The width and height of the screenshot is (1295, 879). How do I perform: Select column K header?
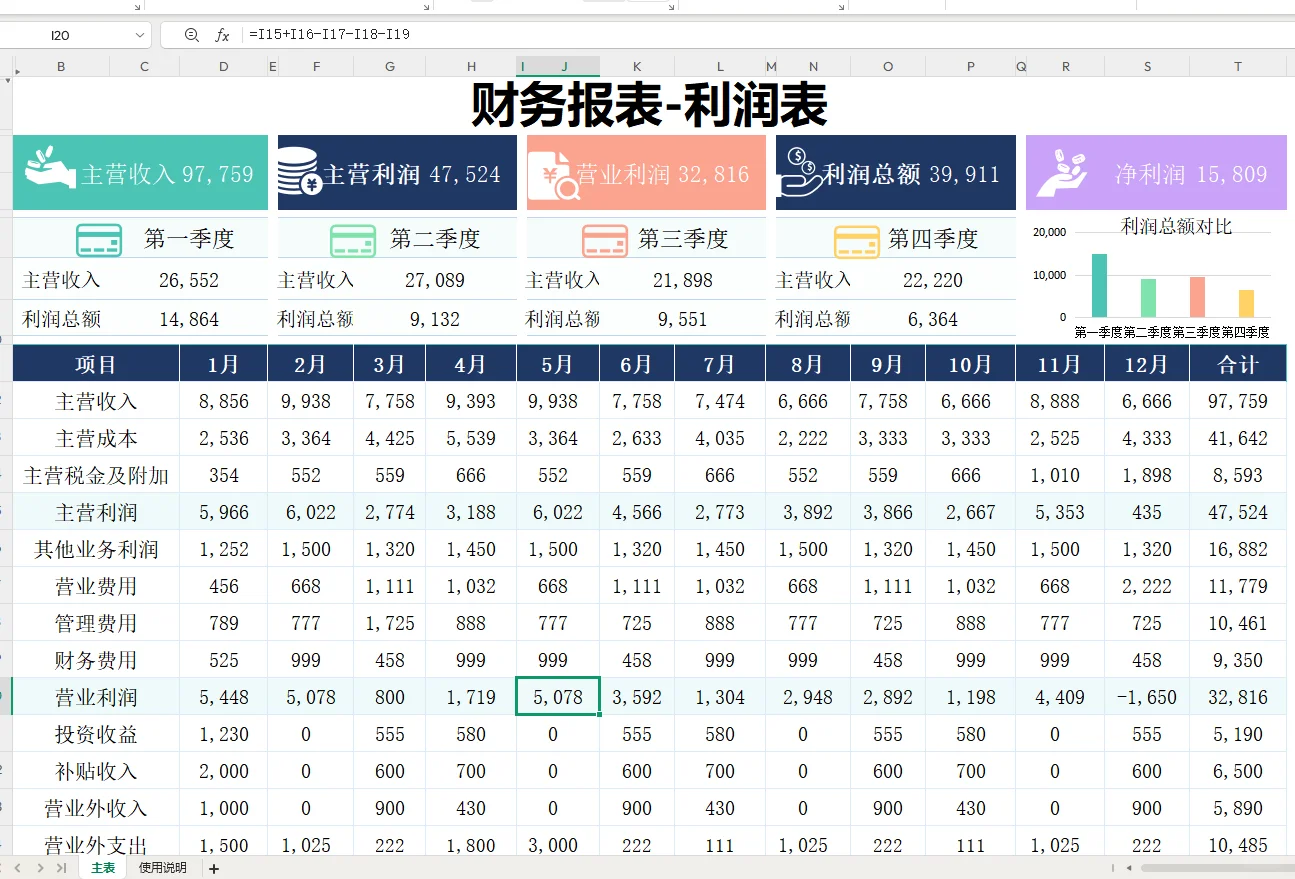pyautogui.click(x=637, y=67)
